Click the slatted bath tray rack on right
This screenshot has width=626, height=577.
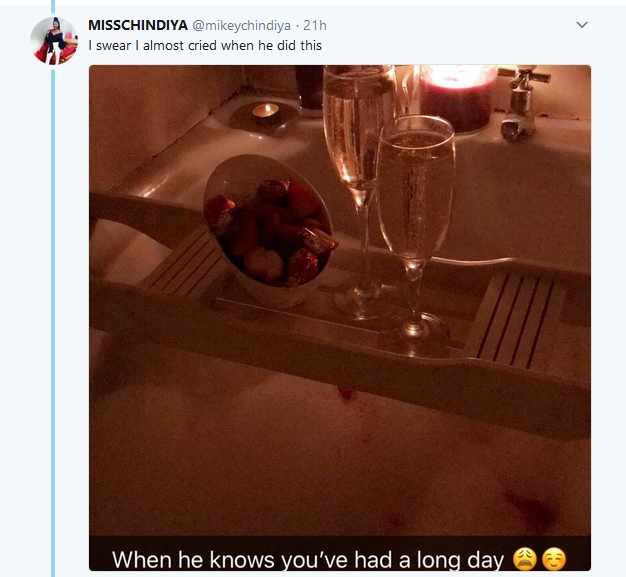[x=515, y=321]
